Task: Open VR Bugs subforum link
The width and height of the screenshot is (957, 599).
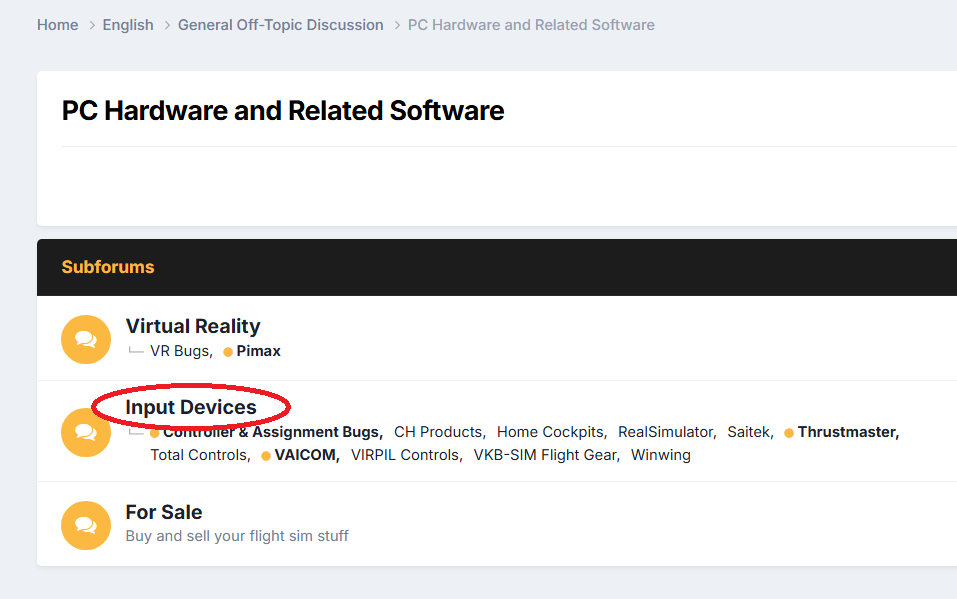Action: 181,351
